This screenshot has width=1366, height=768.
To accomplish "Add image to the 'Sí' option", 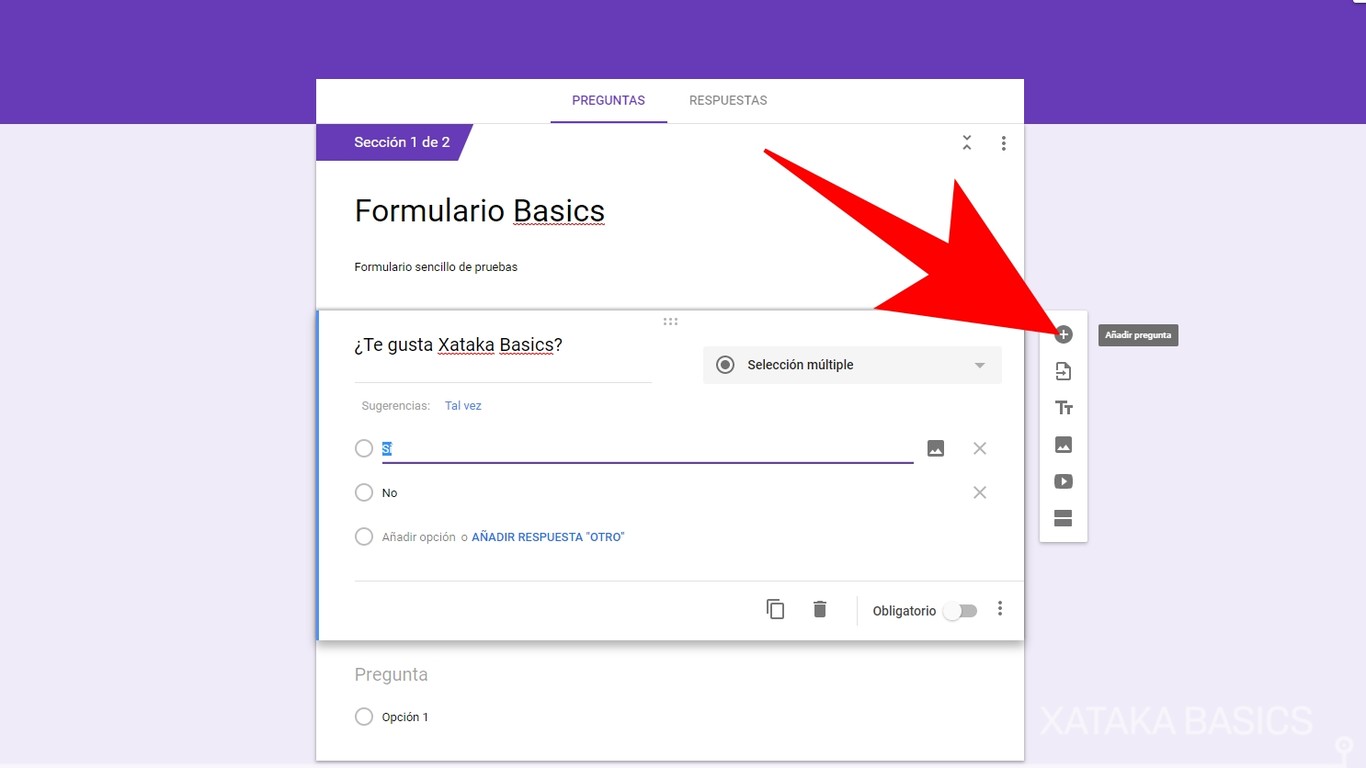I will point(935,449).
